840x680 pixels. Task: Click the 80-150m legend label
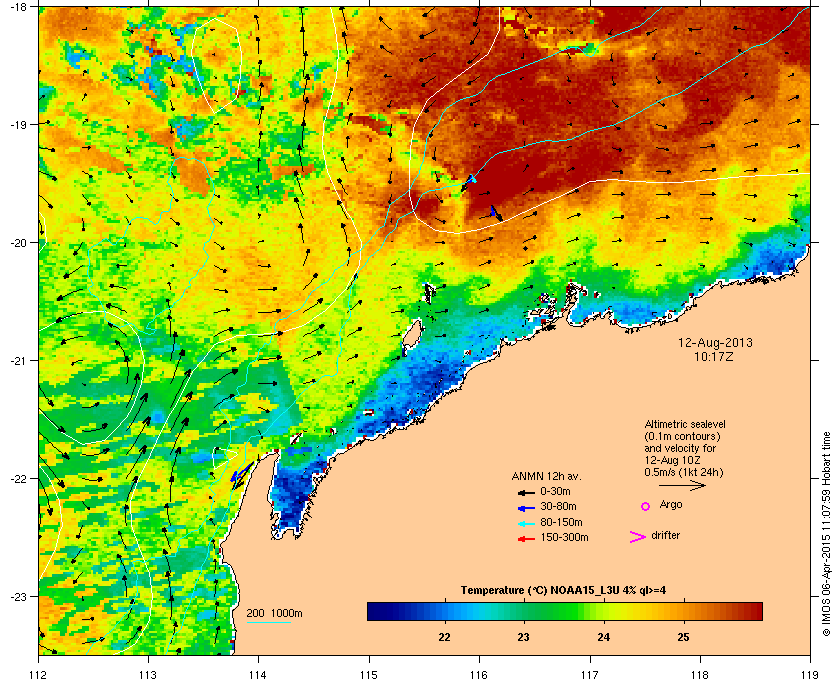[561, 522]
